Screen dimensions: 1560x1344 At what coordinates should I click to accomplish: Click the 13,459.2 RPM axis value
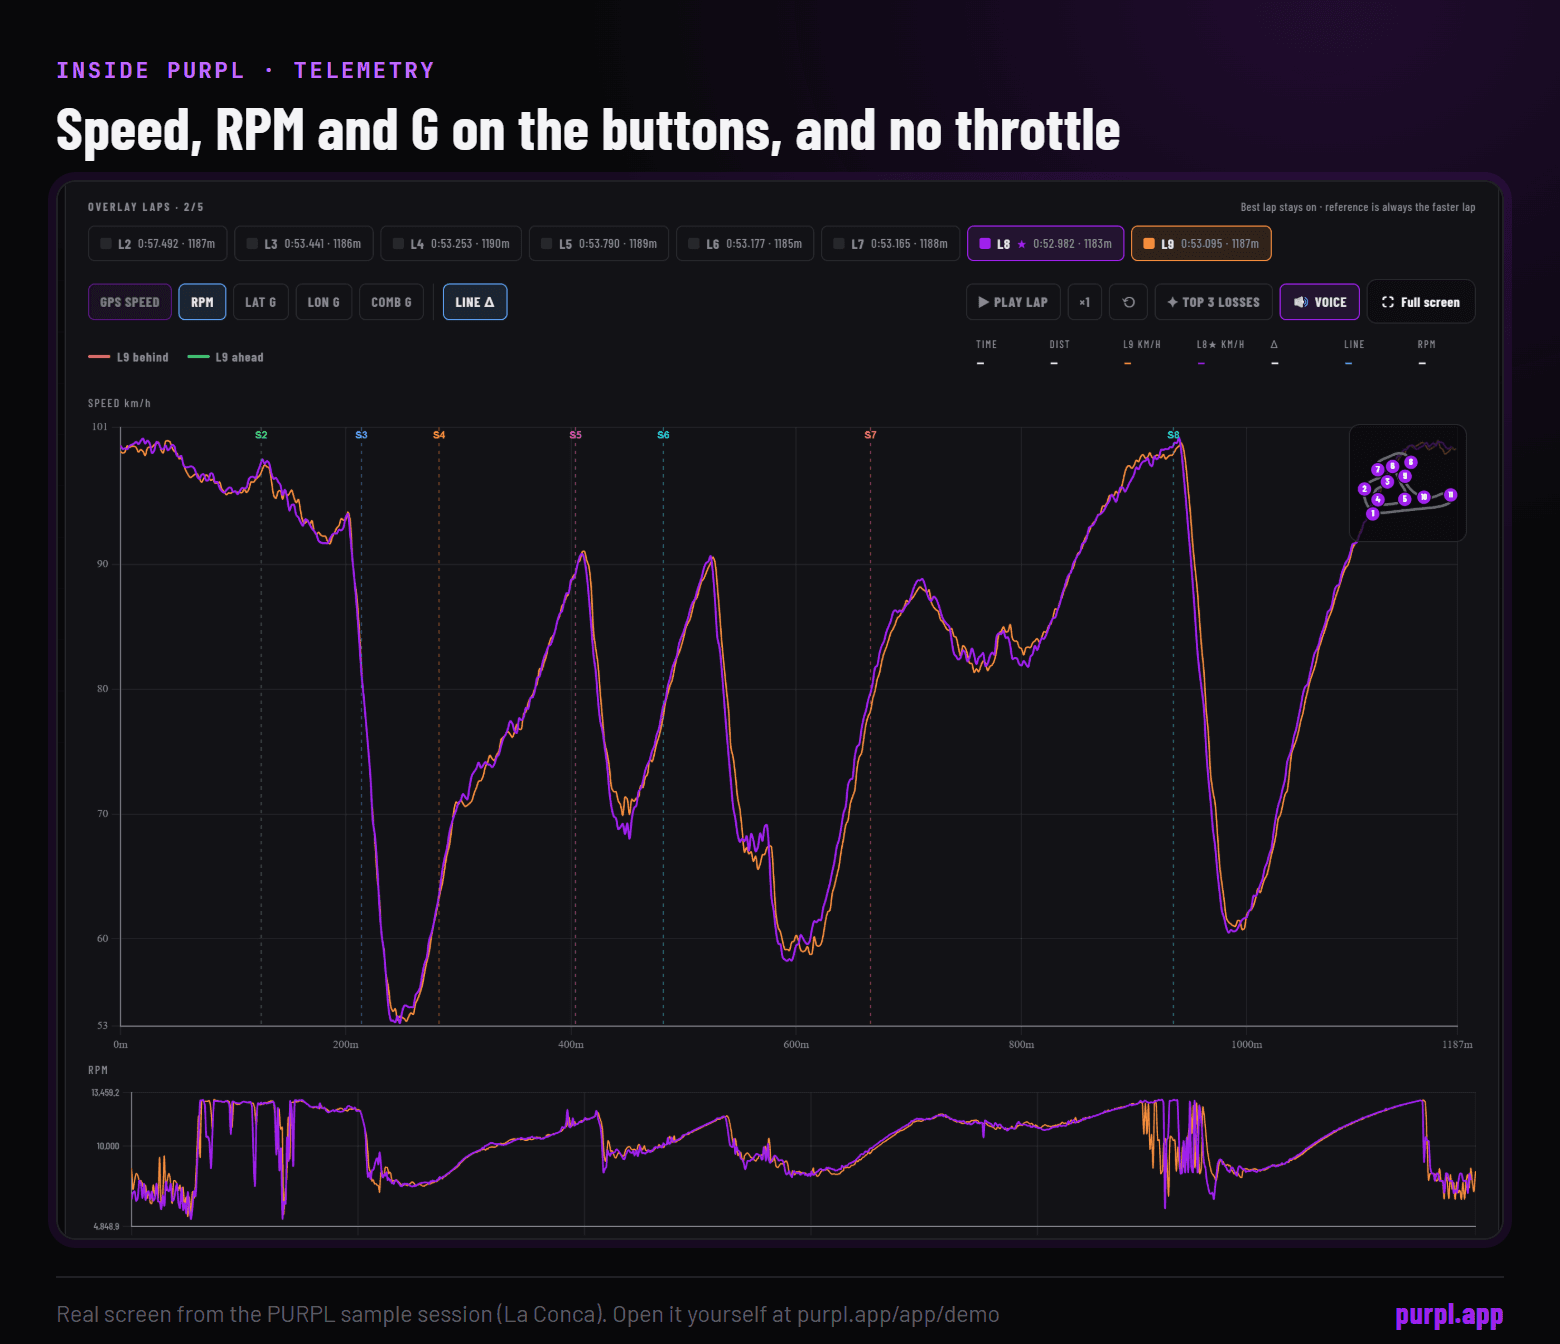tap(105, 1093)
